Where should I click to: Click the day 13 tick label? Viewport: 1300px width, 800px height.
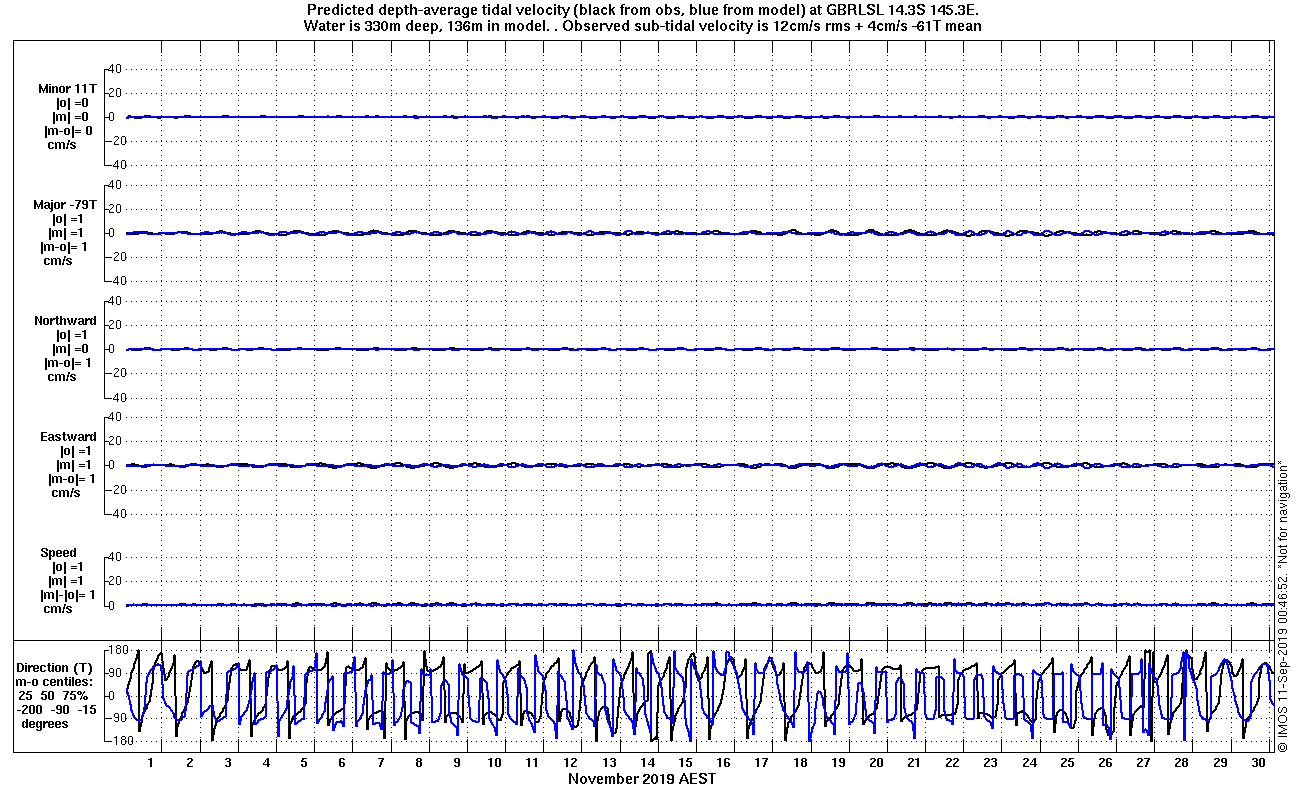tap(609, 763)
